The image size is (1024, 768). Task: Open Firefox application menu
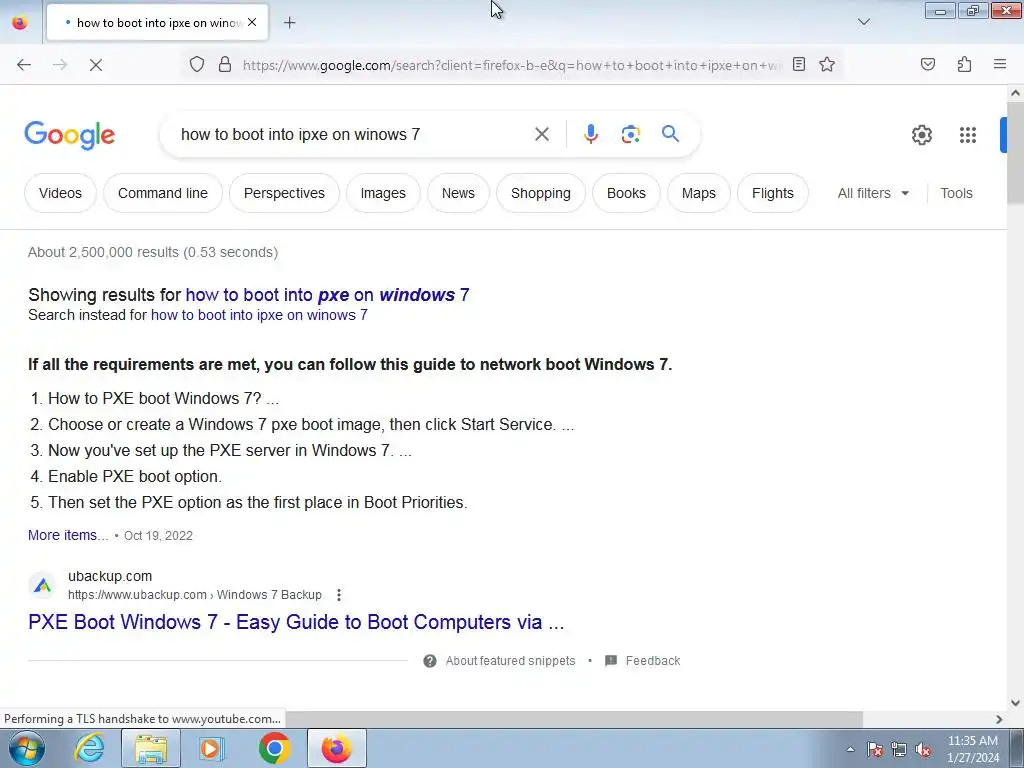tap(1000, 64)
